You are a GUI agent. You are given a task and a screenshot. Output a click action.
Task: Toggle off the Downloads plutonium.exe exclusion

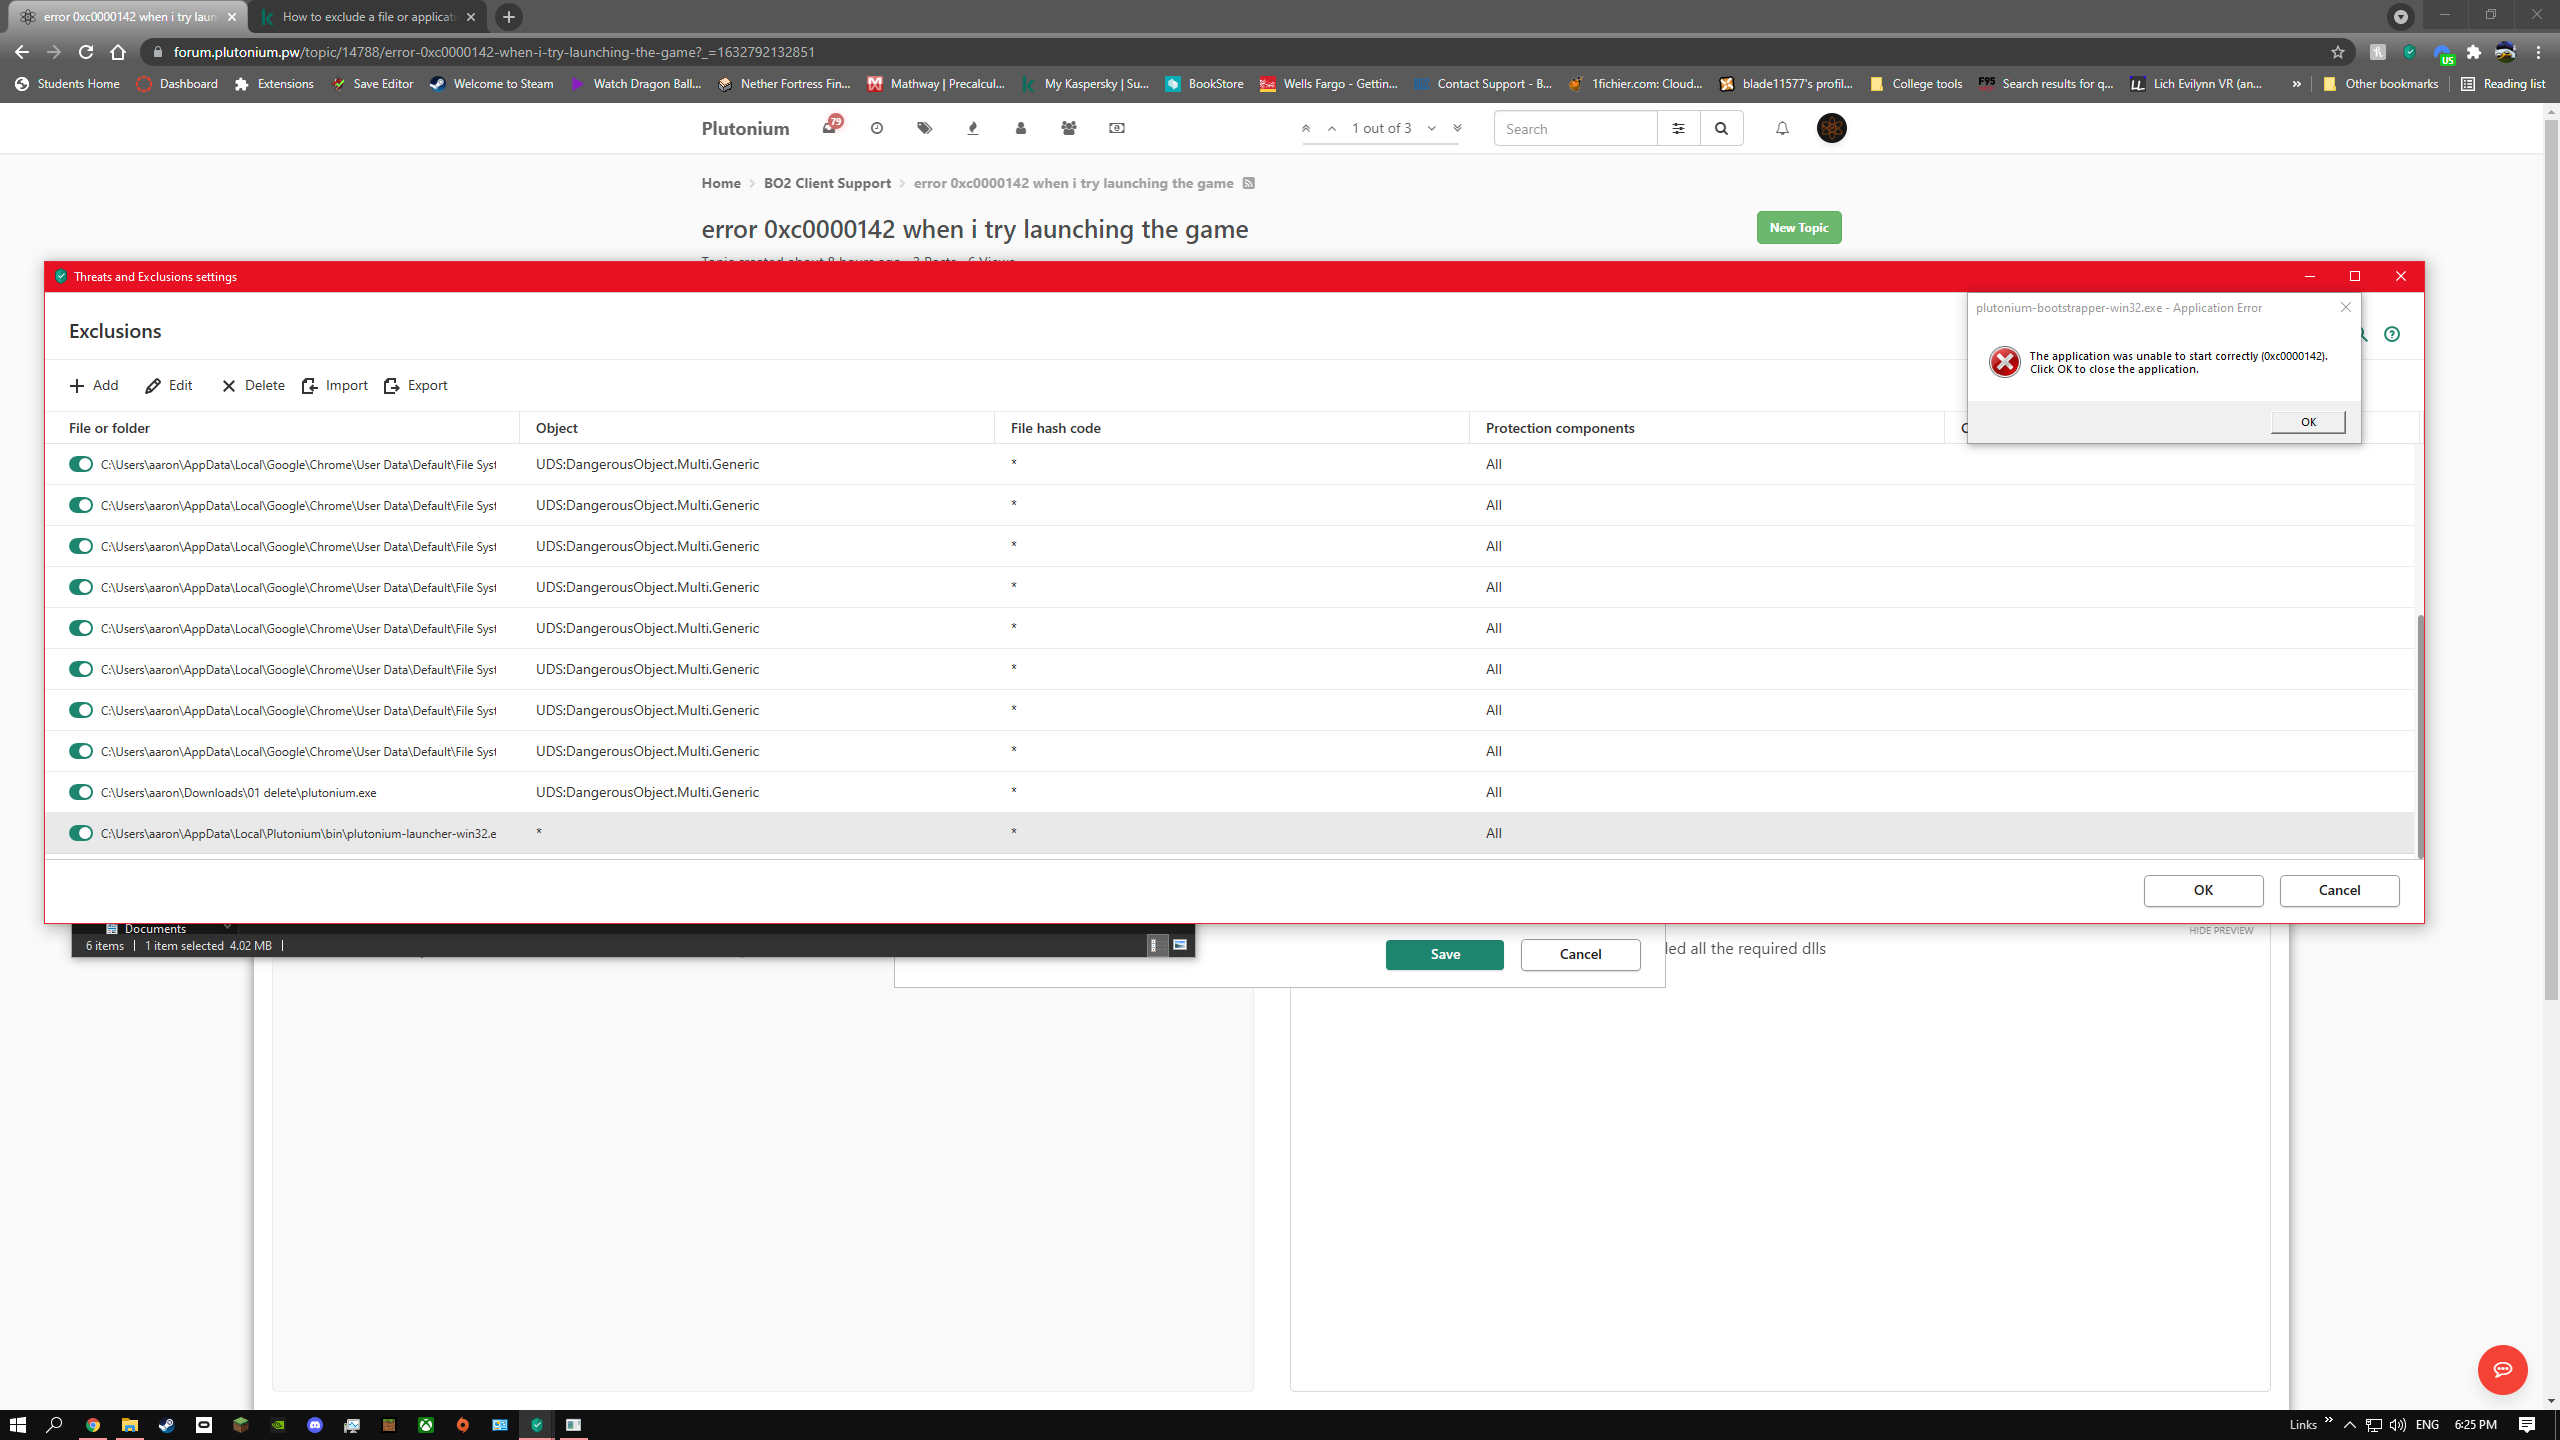(x=81, y=792)
